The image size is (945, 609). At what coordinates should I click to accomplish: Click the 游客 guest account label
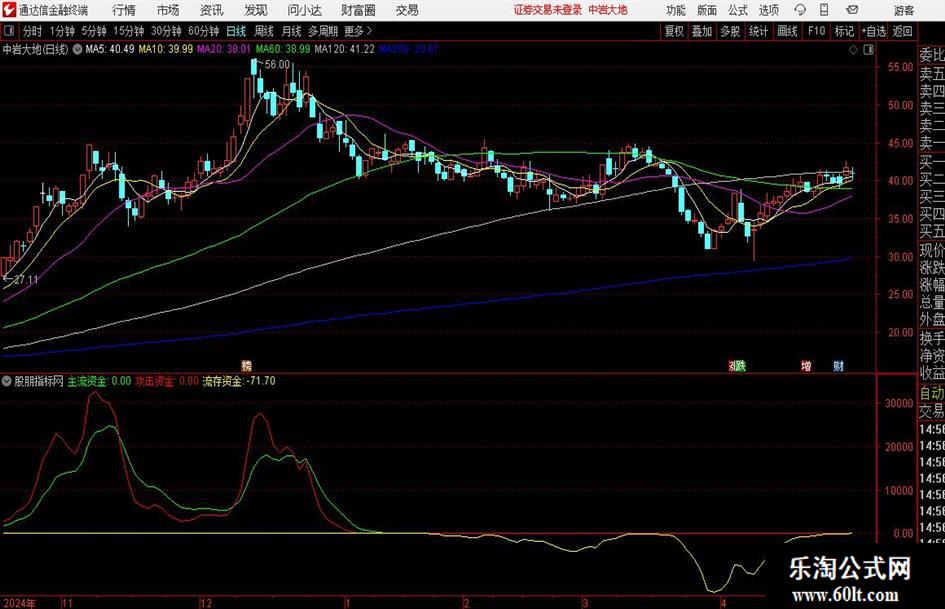click(x=903, y=10)
